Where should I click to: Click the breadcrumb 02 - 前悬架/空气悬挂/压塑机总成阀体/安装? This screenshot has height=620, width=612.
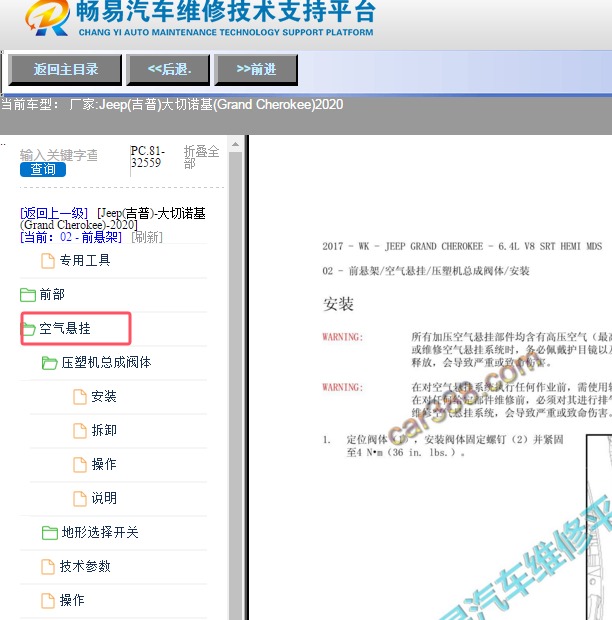426,271
